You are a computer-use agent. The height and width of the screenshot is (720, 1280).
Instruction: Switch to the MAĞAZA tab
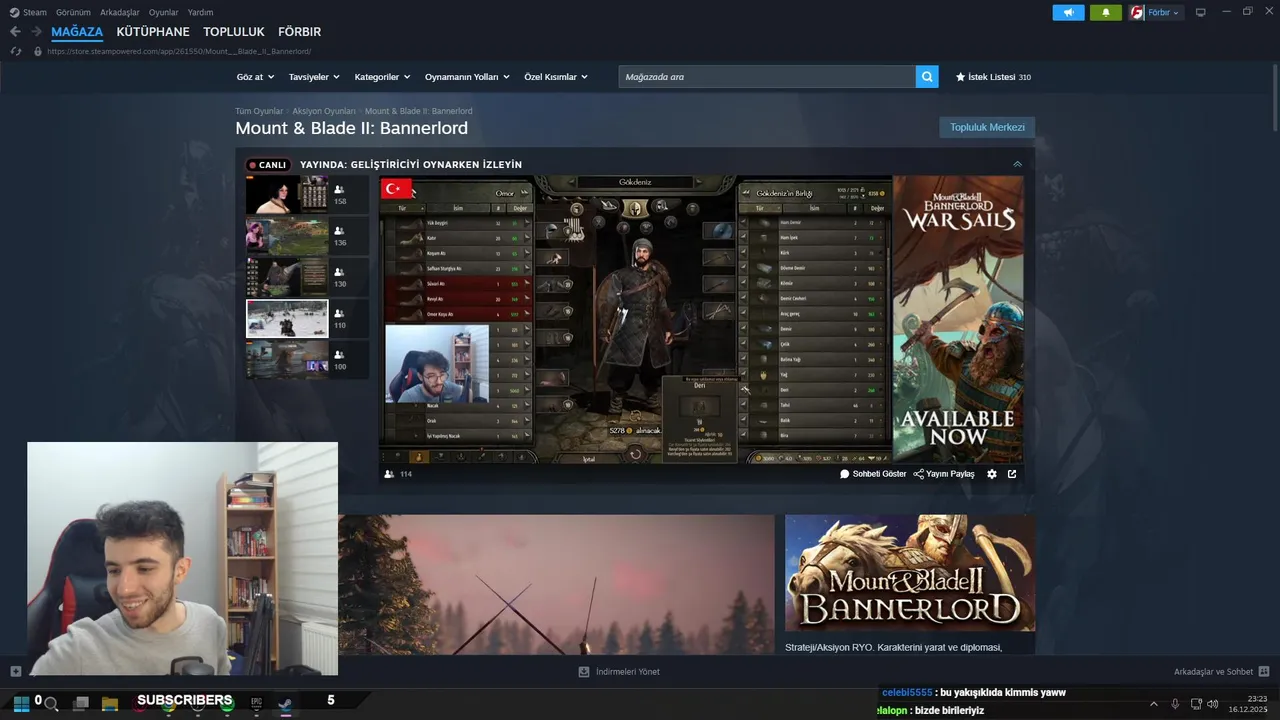[77, 32]
